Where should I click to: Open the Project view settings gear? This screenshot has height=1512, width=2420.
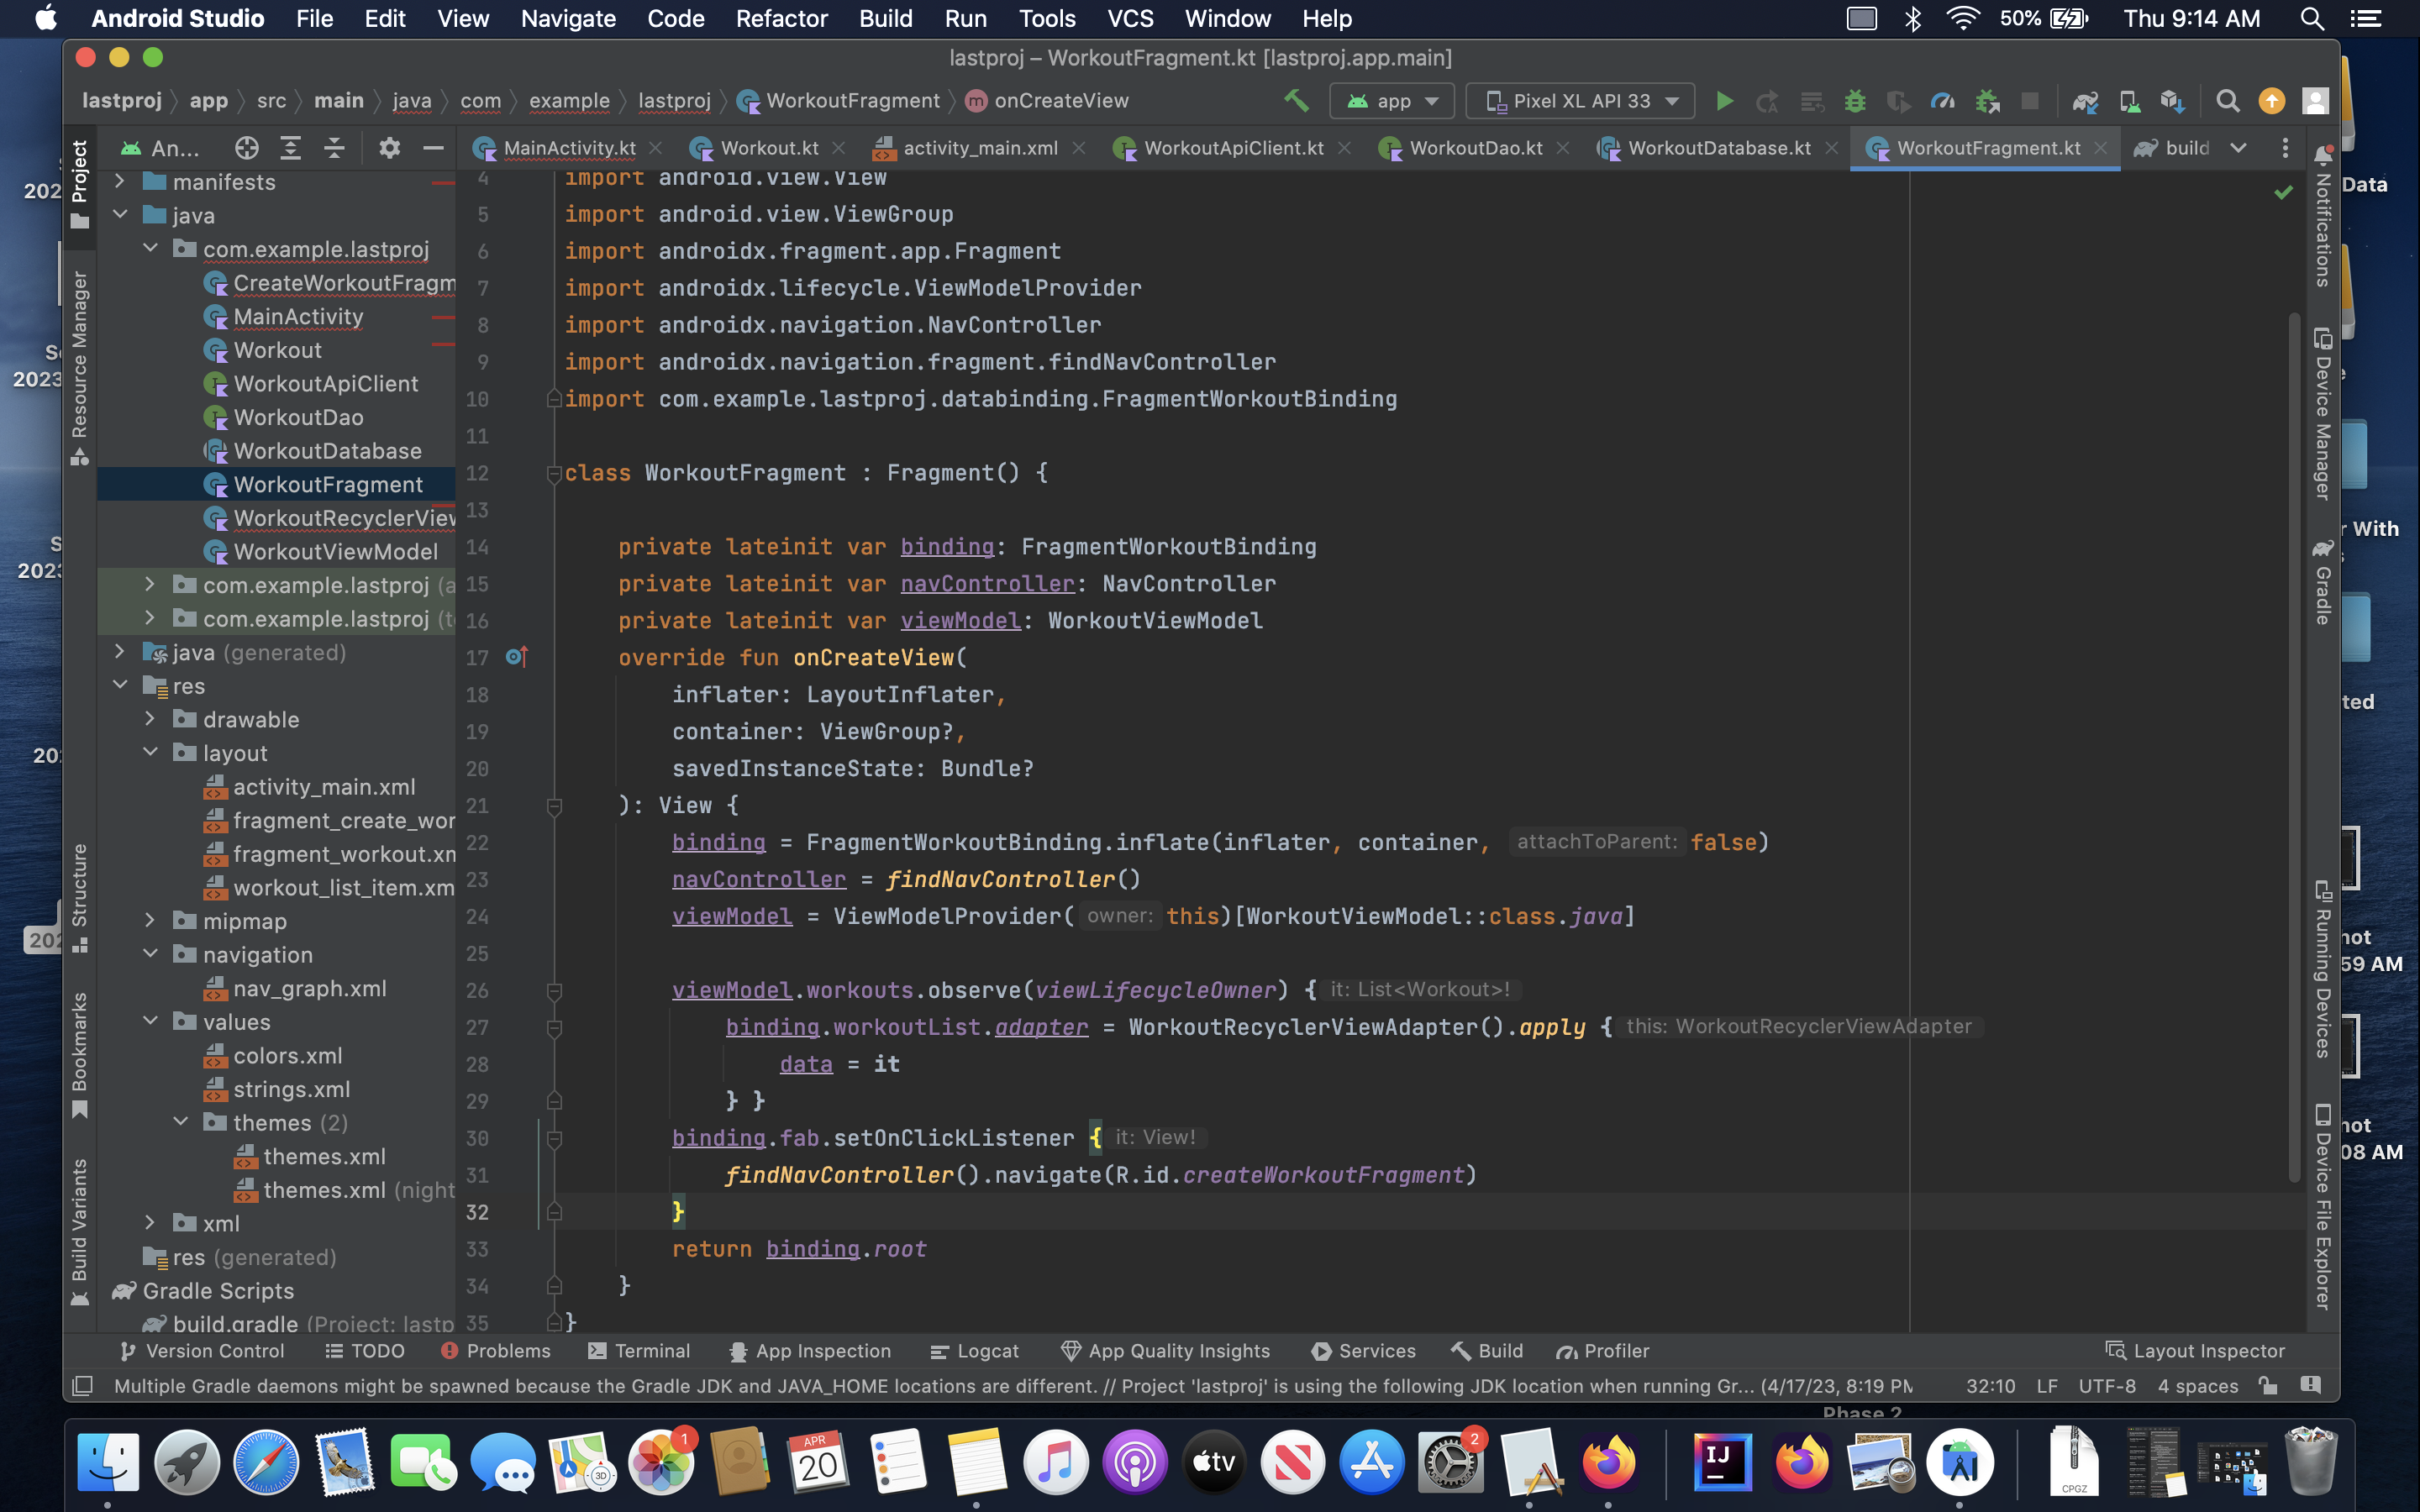pyautogui.click(x=389, y=148)
